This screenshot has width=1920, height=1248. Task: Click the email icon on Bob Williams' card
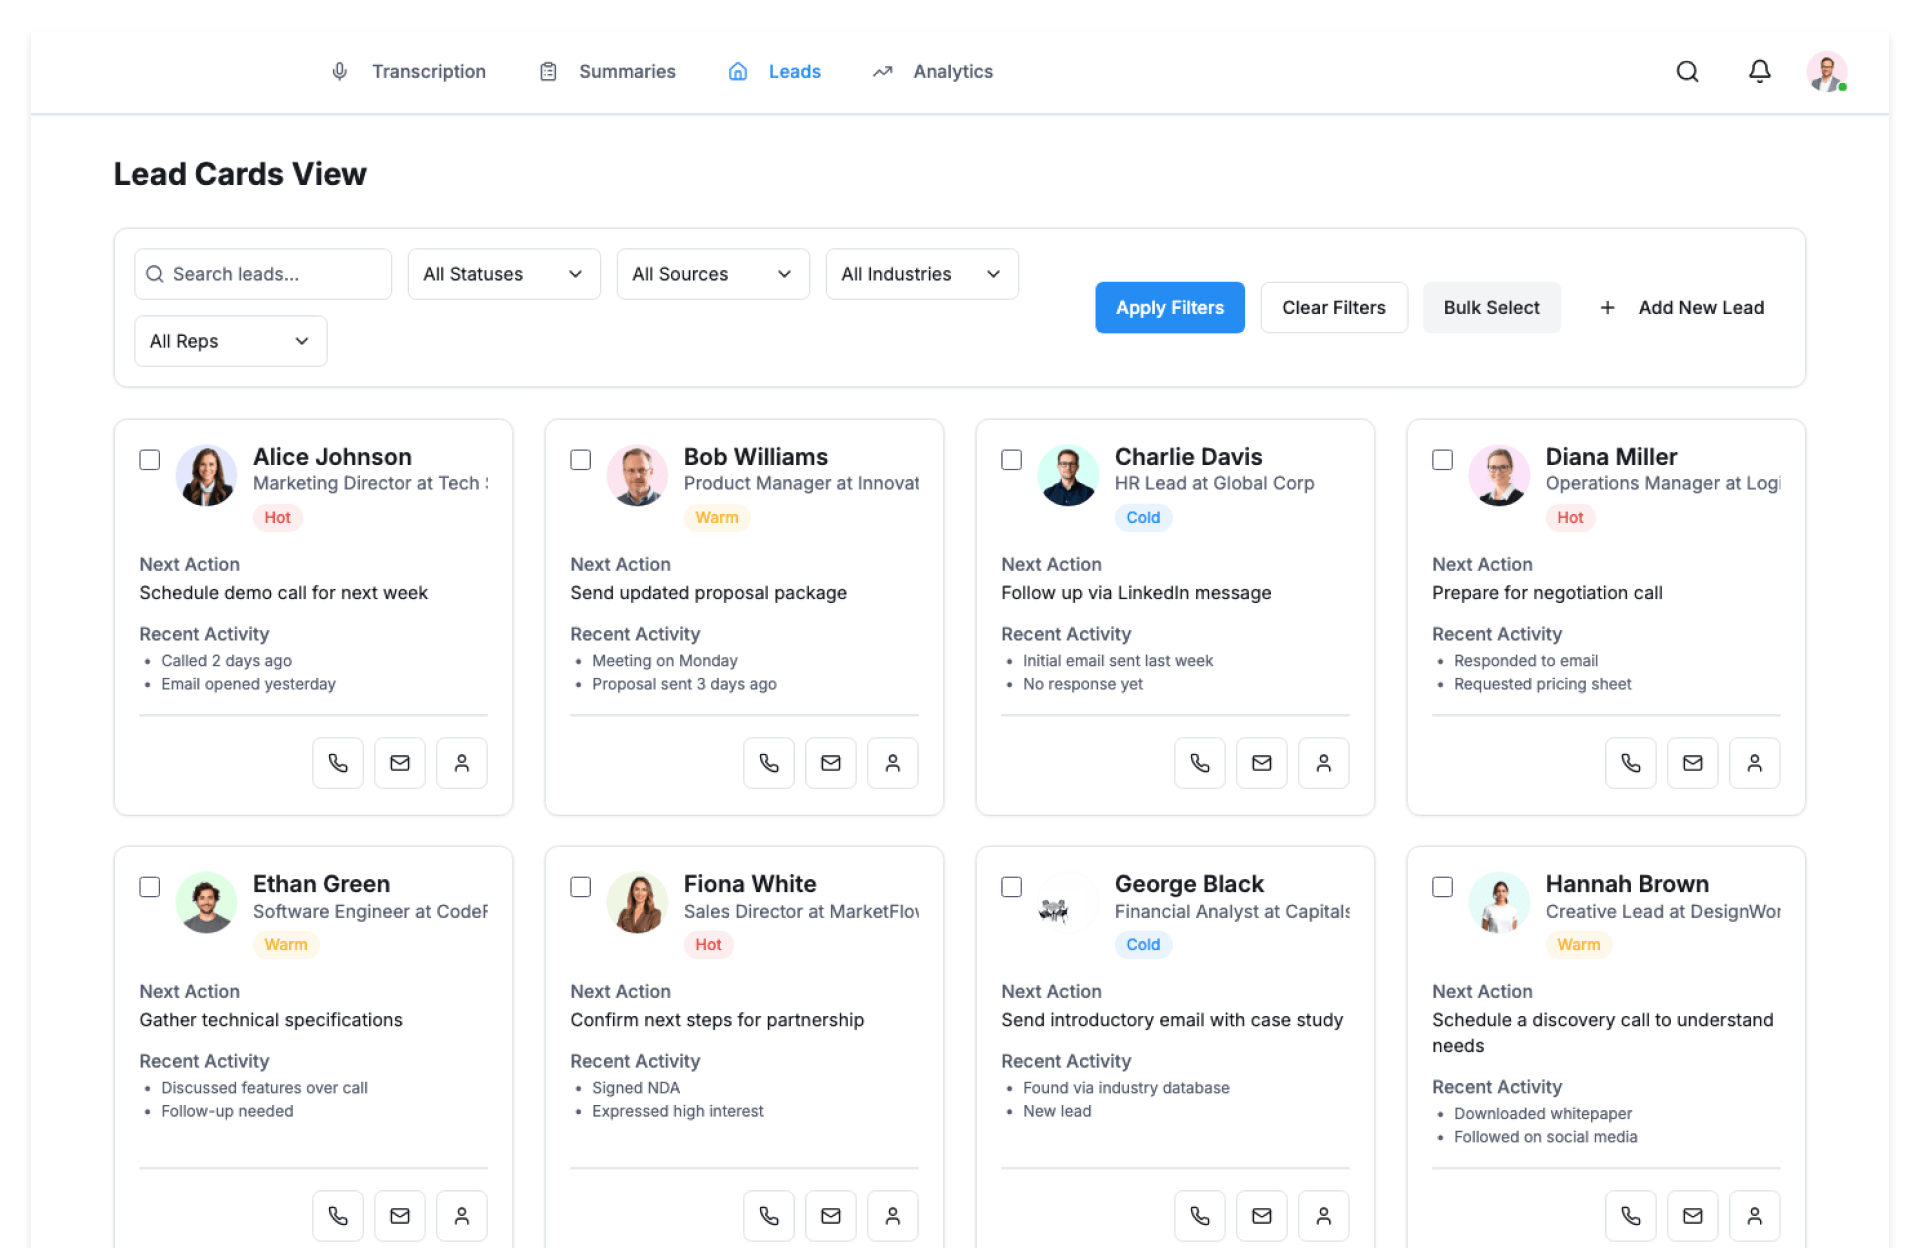point(830,763)
